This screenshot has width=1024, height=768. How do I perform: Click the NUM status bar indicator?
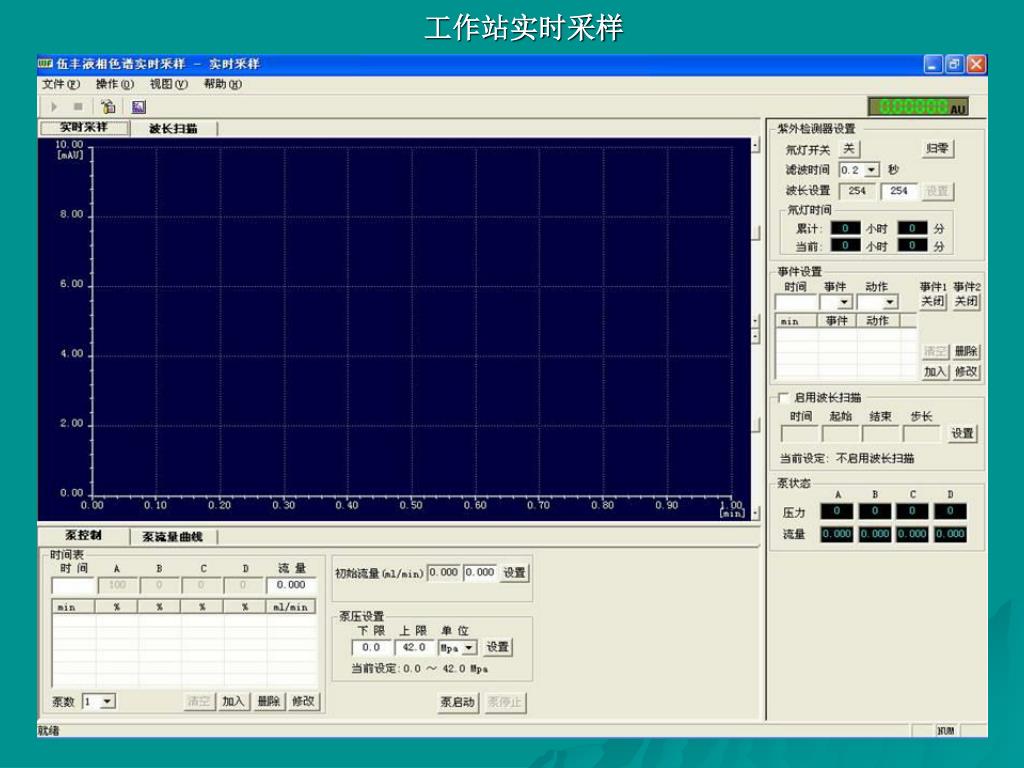point(945,731)
